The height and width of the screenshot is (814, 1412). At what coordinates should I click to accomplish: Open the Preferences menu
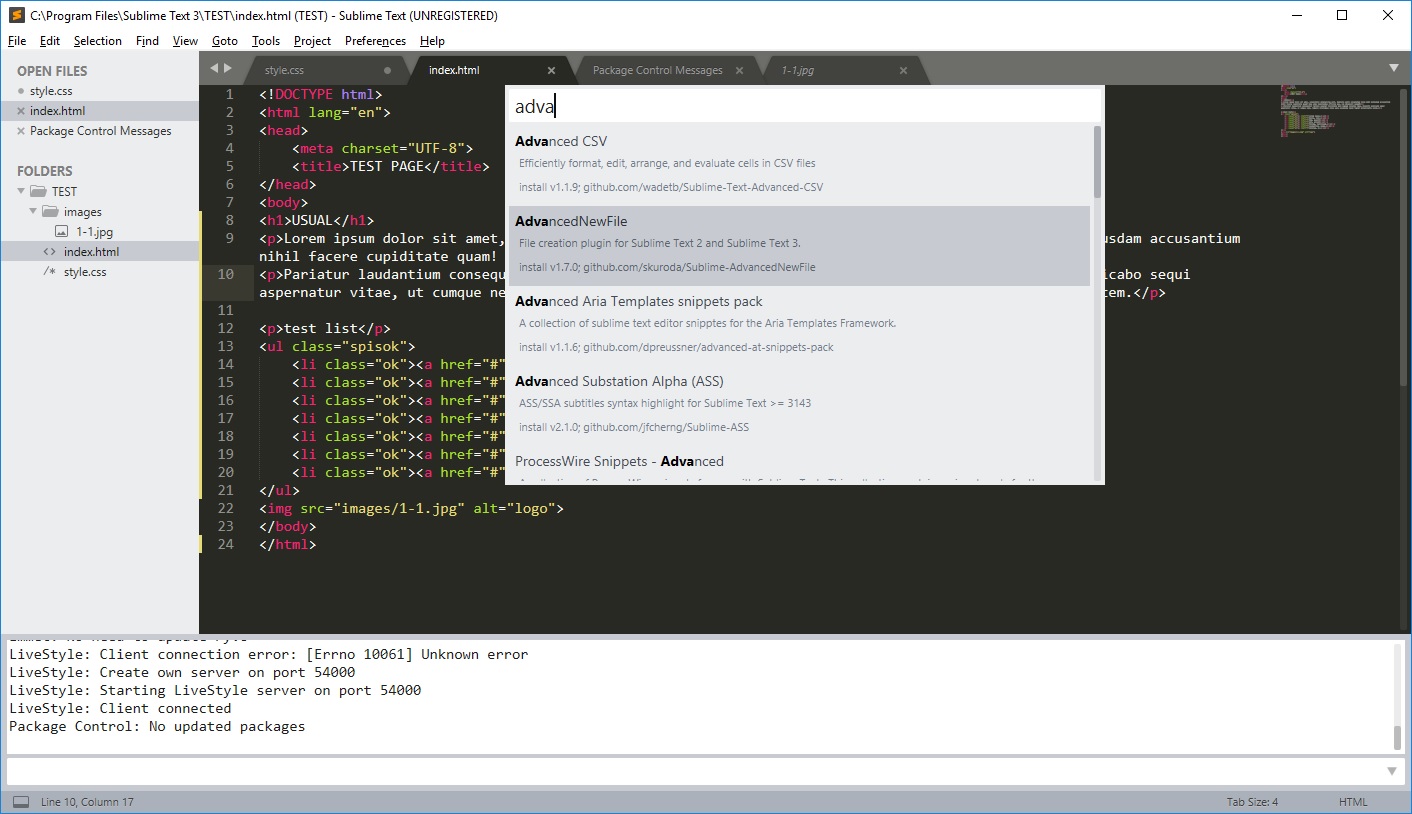(x=375, y=41)
